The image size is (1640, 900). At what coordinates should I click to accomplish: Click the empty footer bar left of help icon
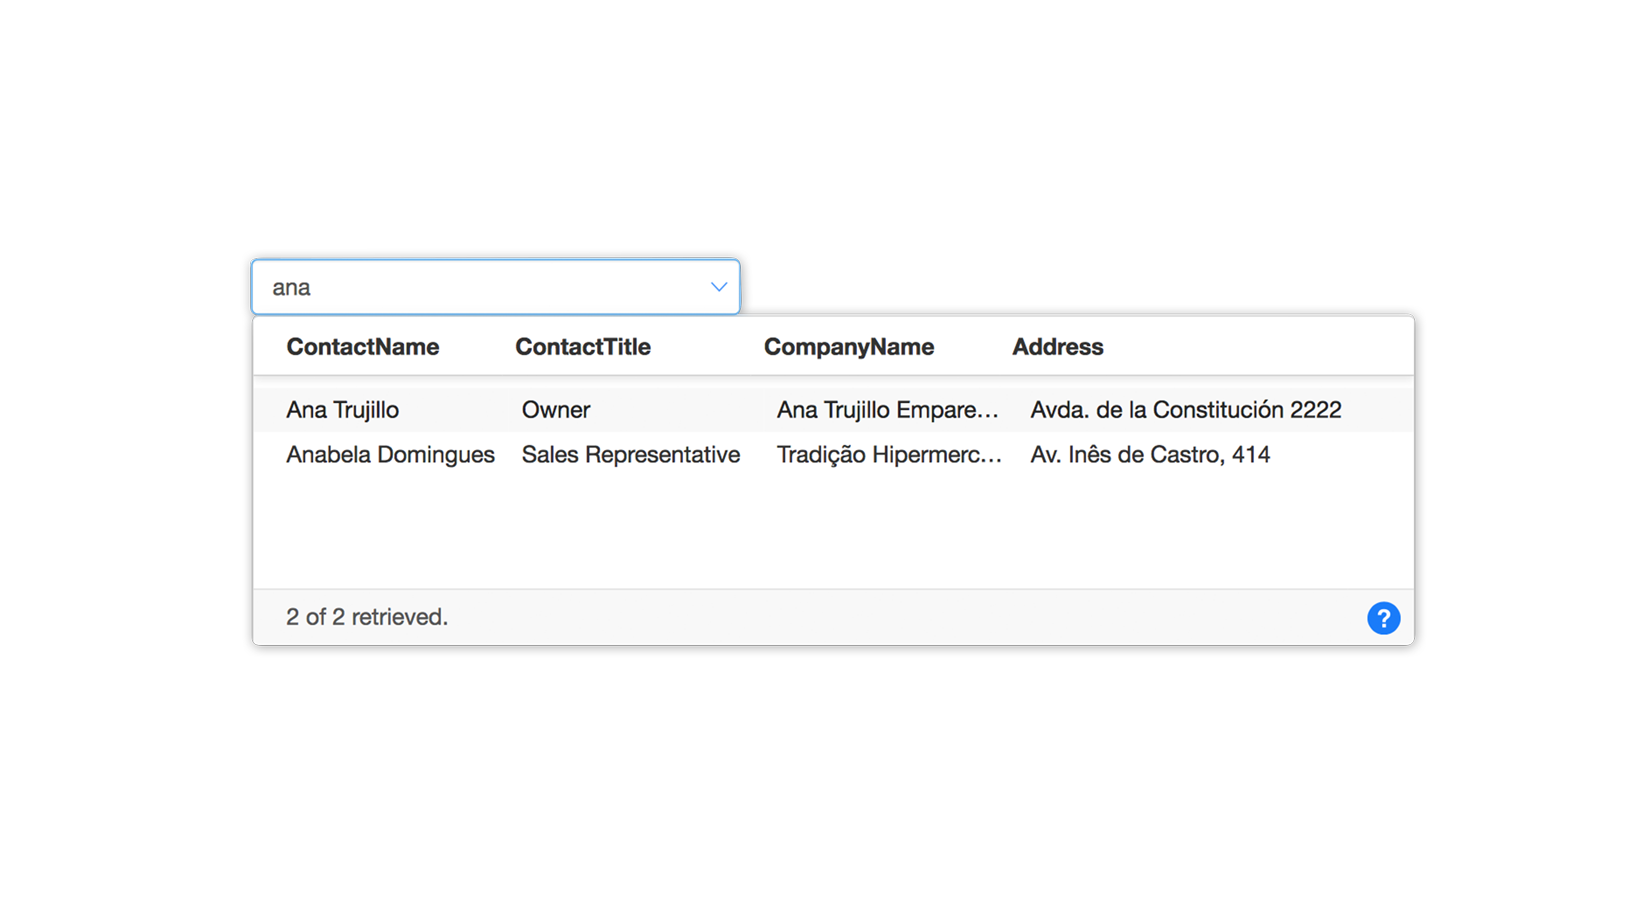click(900, 617)
